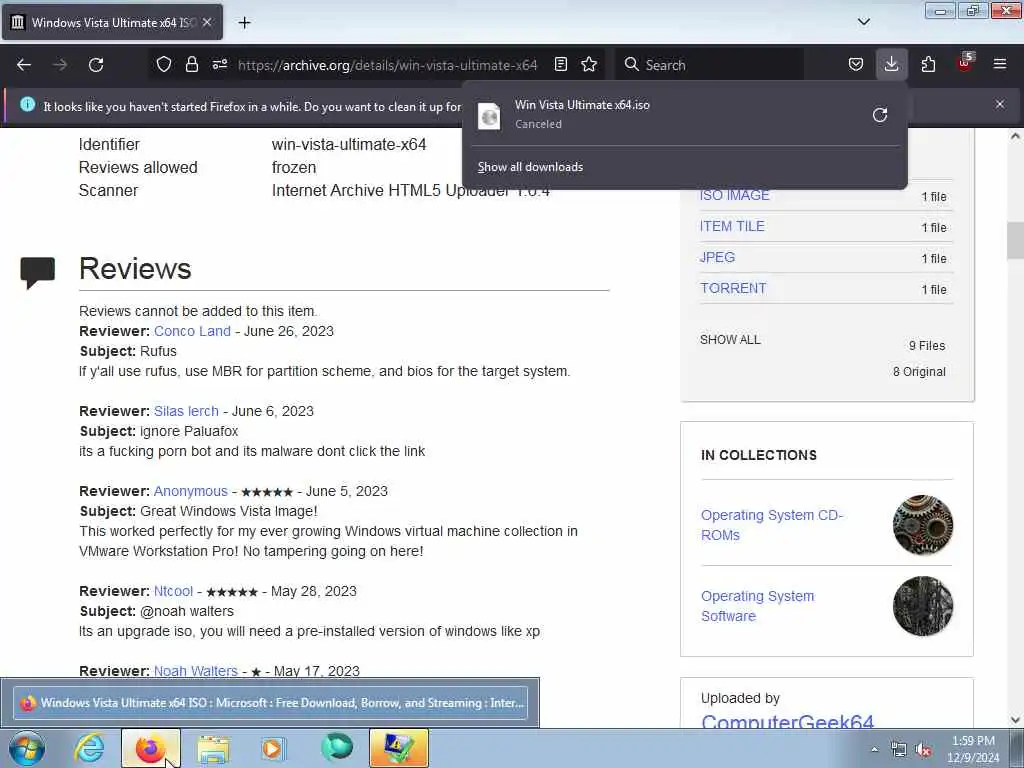1024x768 pixels.
Task: Click the Firefox taskbar button
Action: [x=150, y=748]
